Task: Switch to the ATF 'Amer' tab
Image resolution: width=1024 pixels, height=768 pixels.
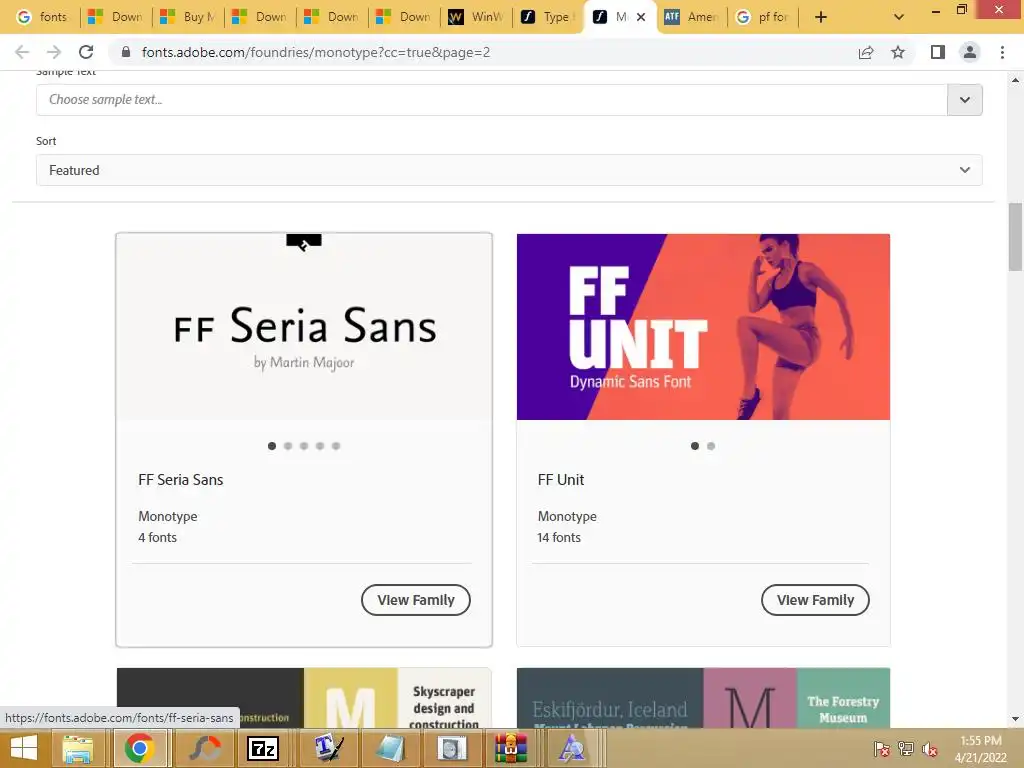Action: [x=692, y=17]
